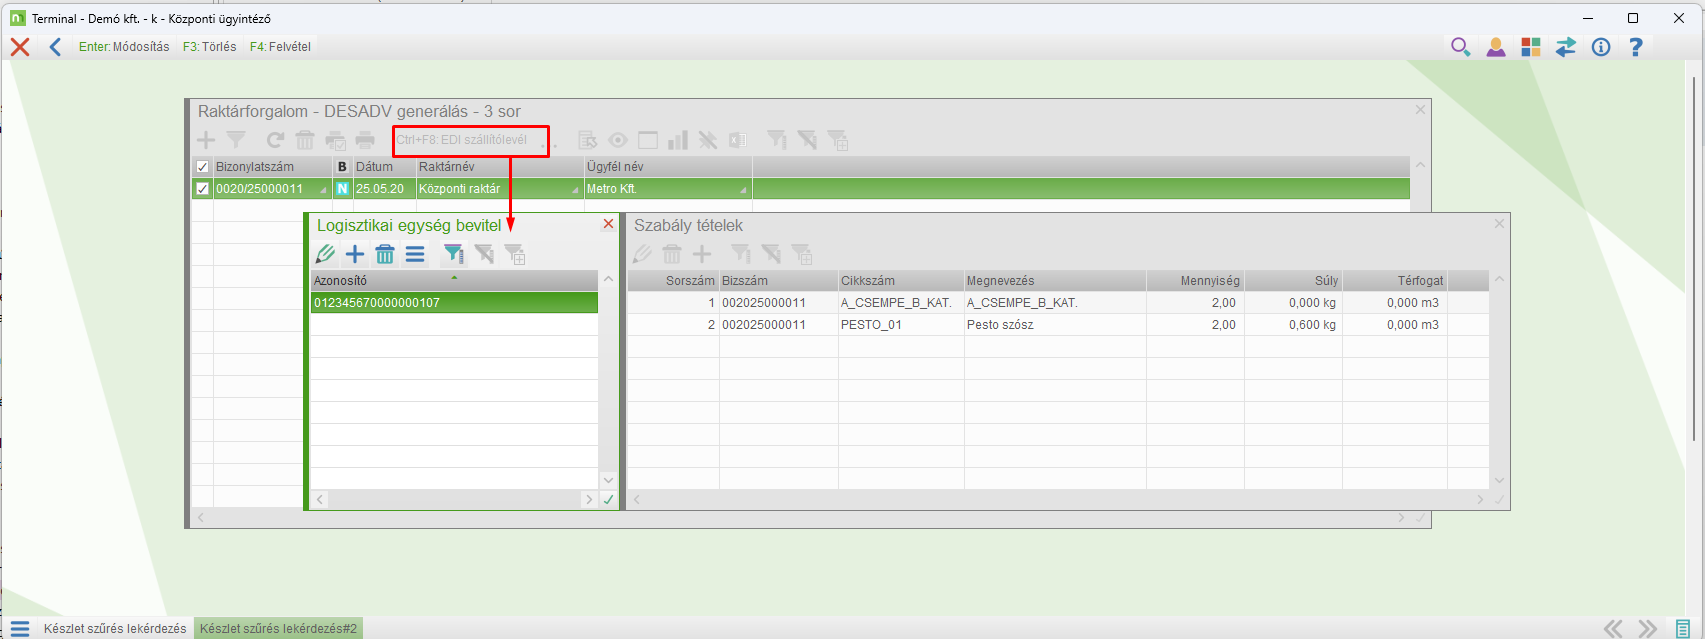Click the teal filter funnel in Logisztikai egység bevitel
Screen dimensions: 1705x639
click(454, 254)
